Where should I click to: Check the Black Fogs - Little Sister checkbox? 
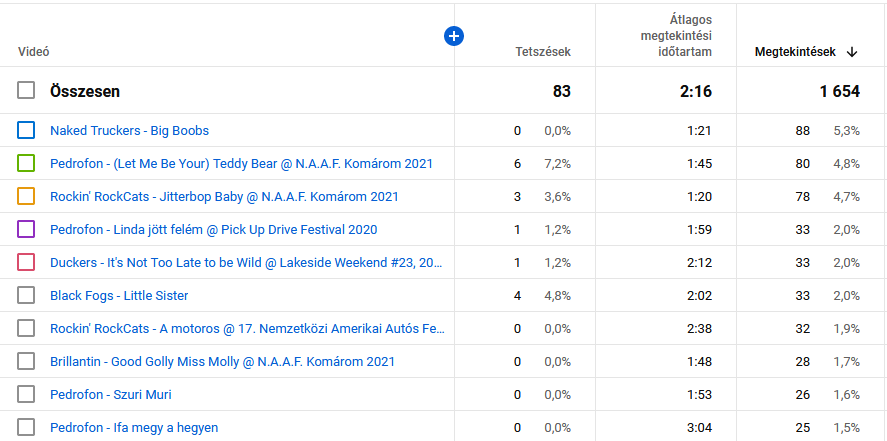(26, 295)
